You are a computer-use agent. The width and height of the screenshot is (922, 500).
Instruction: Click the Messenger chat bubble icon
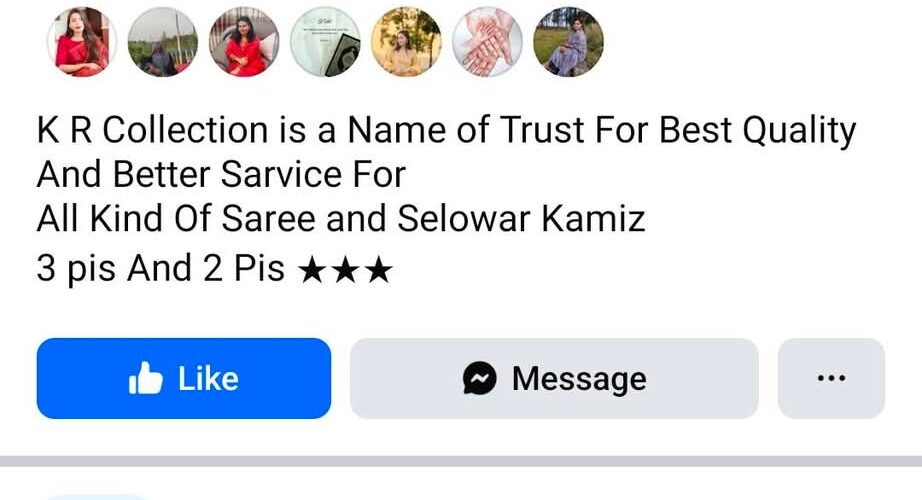(479, 378)
